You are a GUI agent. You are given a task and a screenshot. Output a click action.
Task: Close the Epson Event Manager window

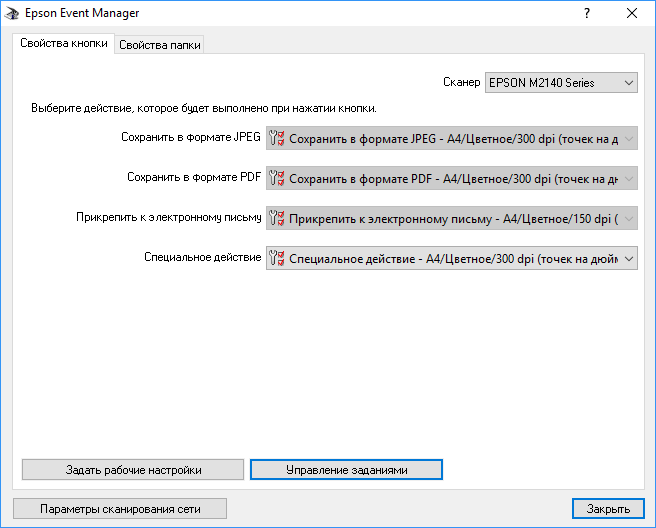coord(632,14)
